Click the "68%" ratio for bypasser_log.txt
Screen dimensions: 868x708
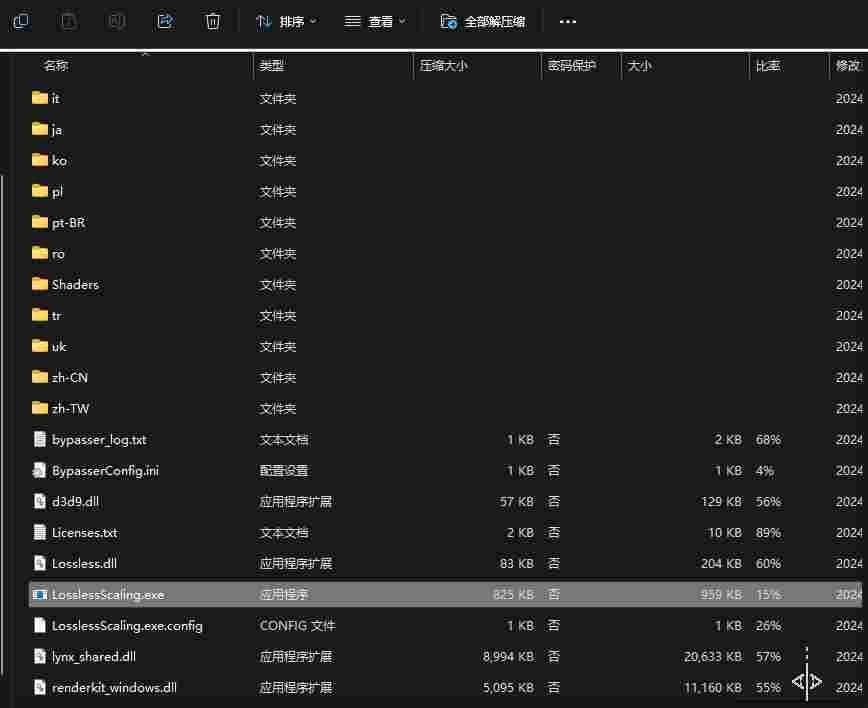pos(768,440)
